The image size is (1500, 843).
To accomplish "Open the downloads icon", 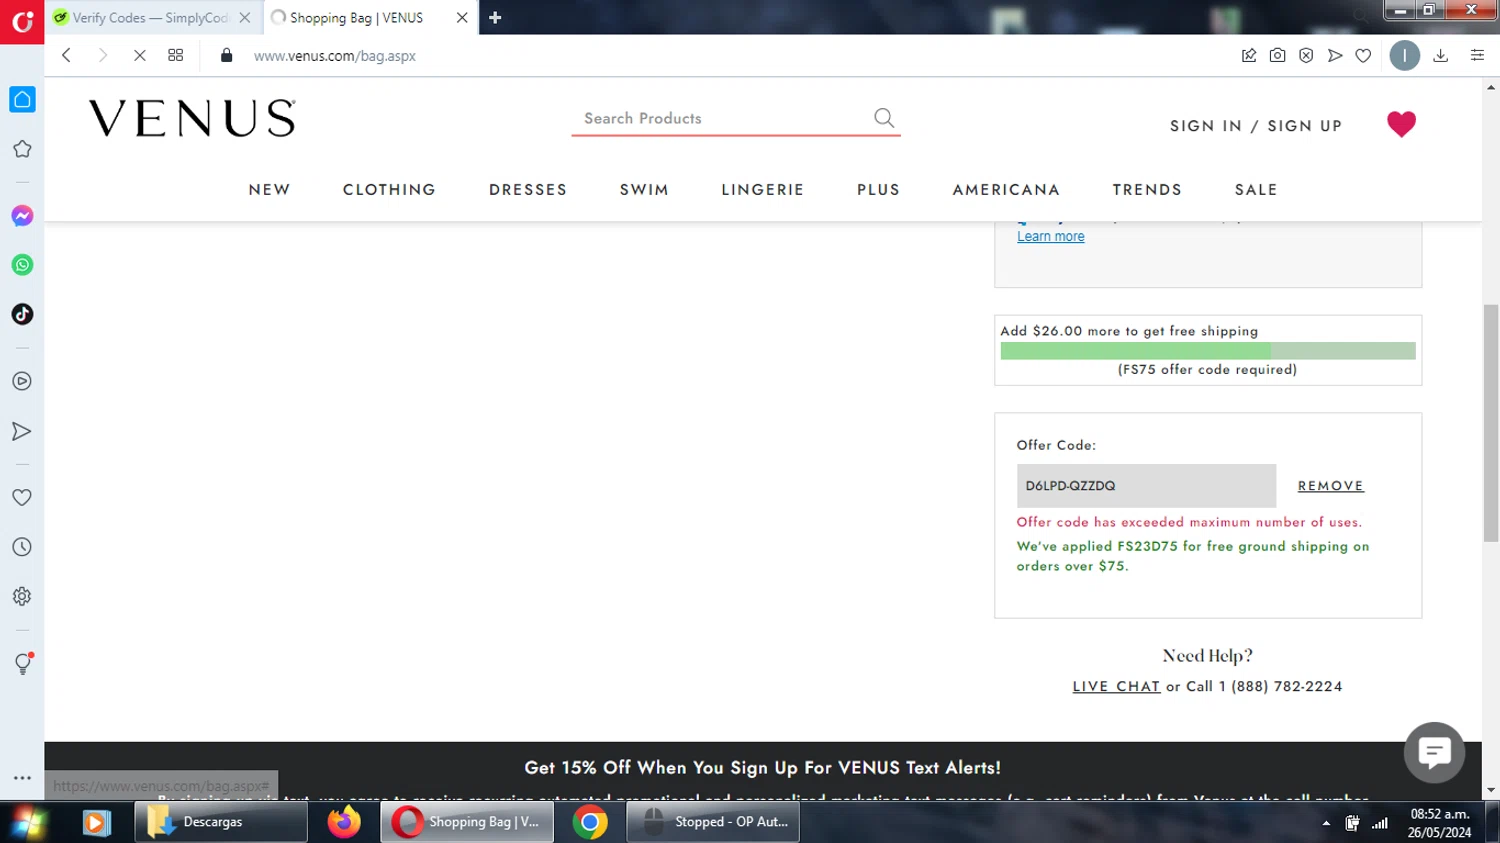I will [1440, 56].
